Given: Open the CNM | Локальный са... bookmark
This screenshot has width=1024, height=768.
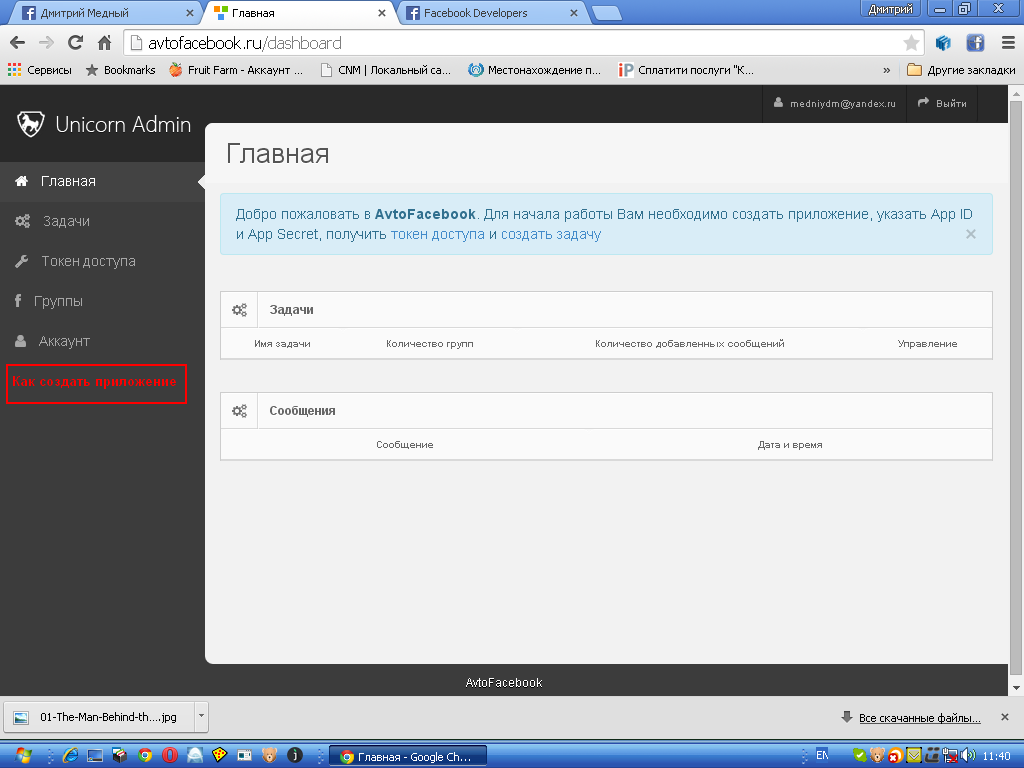Looking at the screenshot, I should (386, 70).
